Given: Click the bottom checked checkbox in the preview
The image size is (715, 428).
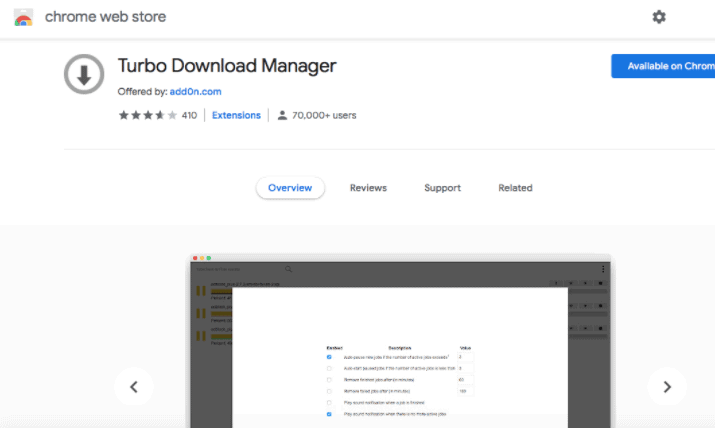Looking at the screenshot, I should coord(329,414).
